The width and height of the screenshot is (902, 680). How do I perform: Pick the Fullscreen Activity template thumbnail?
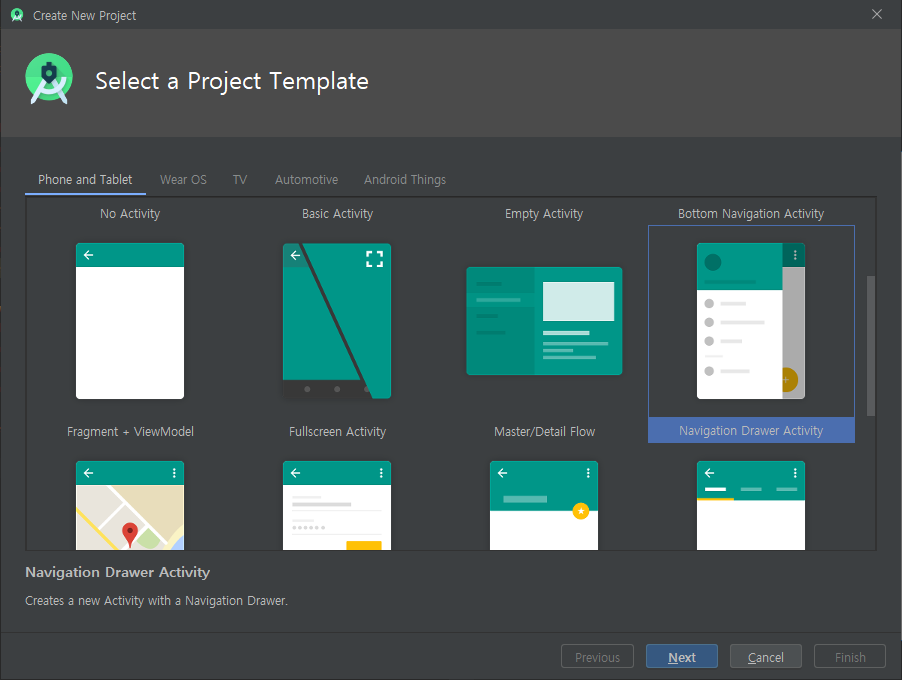tap(337, 321)
